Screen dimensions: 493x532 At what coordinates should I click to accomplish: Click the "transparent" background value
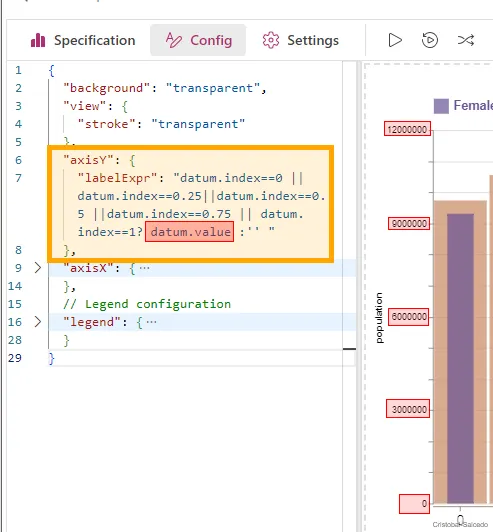coord(213,88)
